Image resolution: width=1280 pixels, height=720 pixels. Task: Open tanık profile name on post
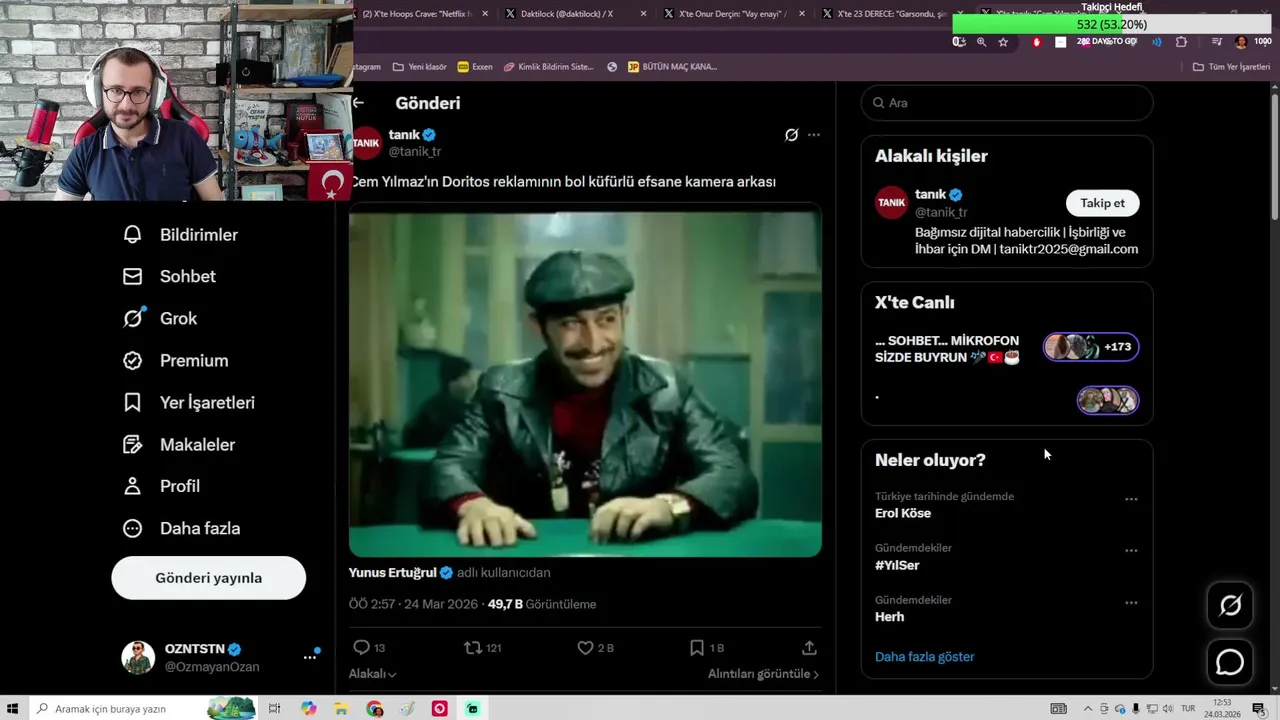[x=404, y=134]
